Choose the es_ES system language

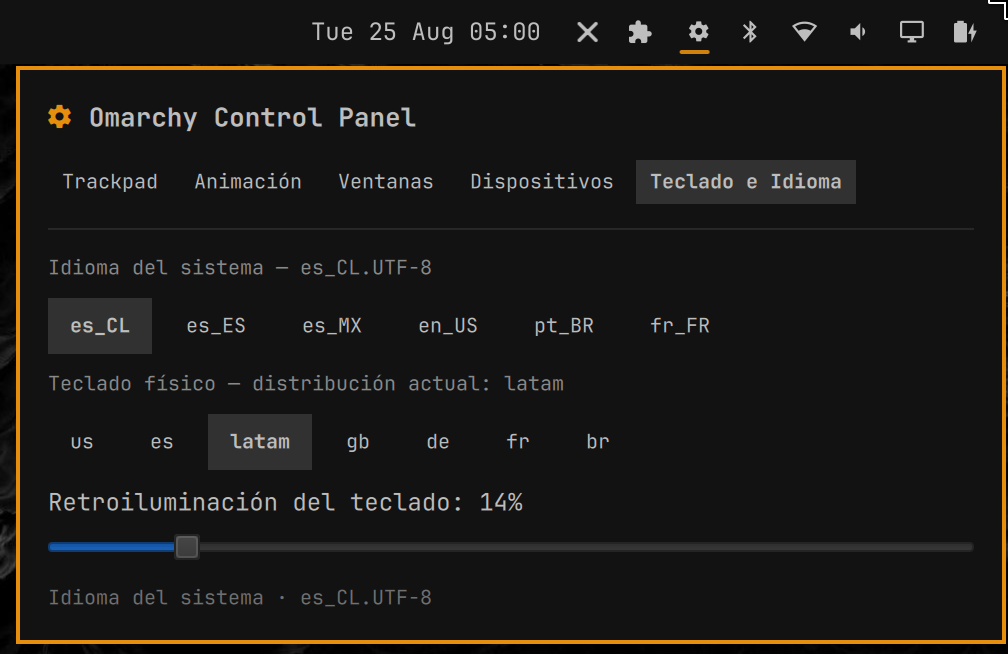(216, 326)
